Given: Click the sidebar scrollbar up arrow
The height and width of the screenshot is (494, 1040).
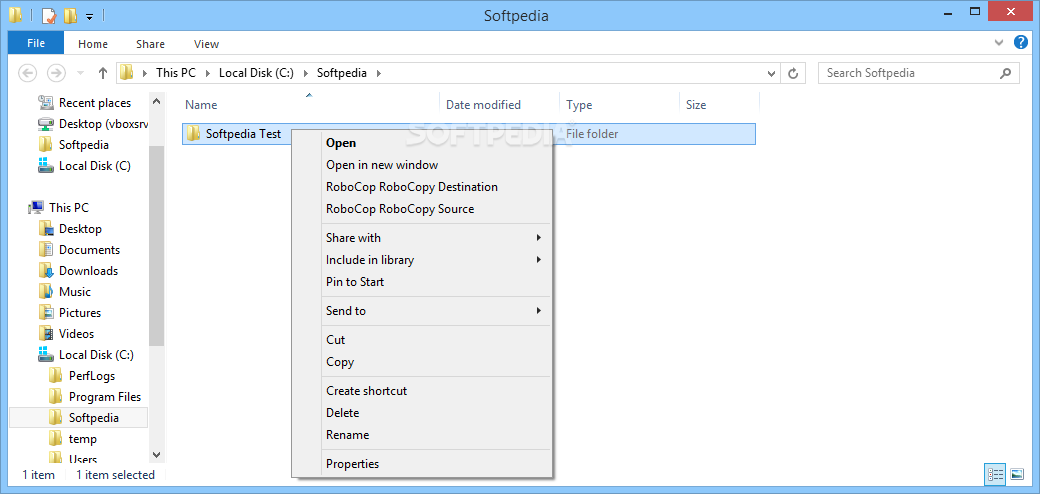Looking at the screenshot, I should tap(157, 101).
